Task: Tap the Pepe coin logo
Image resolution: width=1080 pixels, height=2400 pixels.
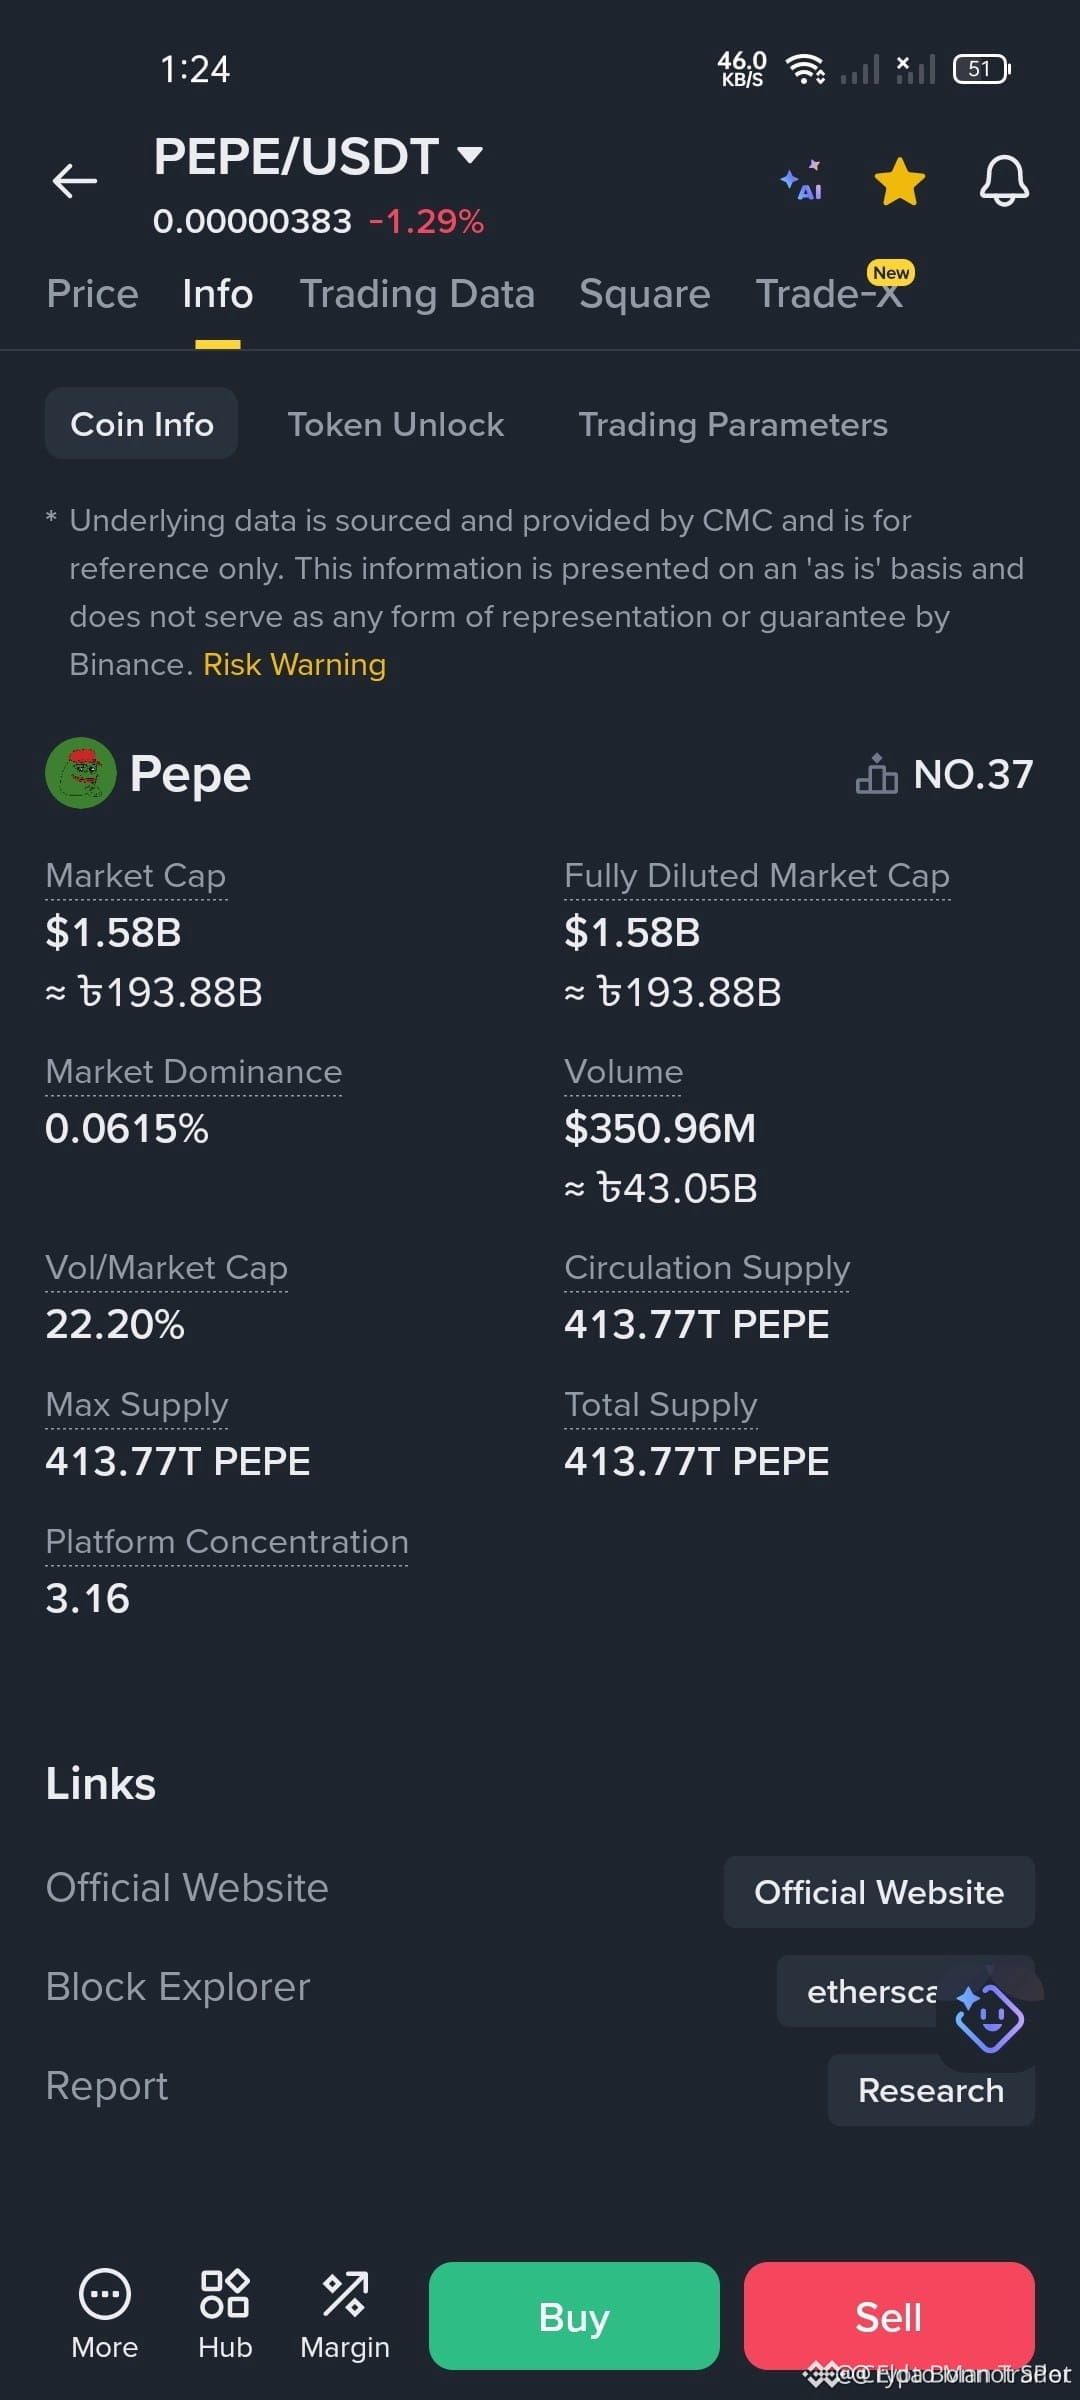Action: (x=81, y=773)
